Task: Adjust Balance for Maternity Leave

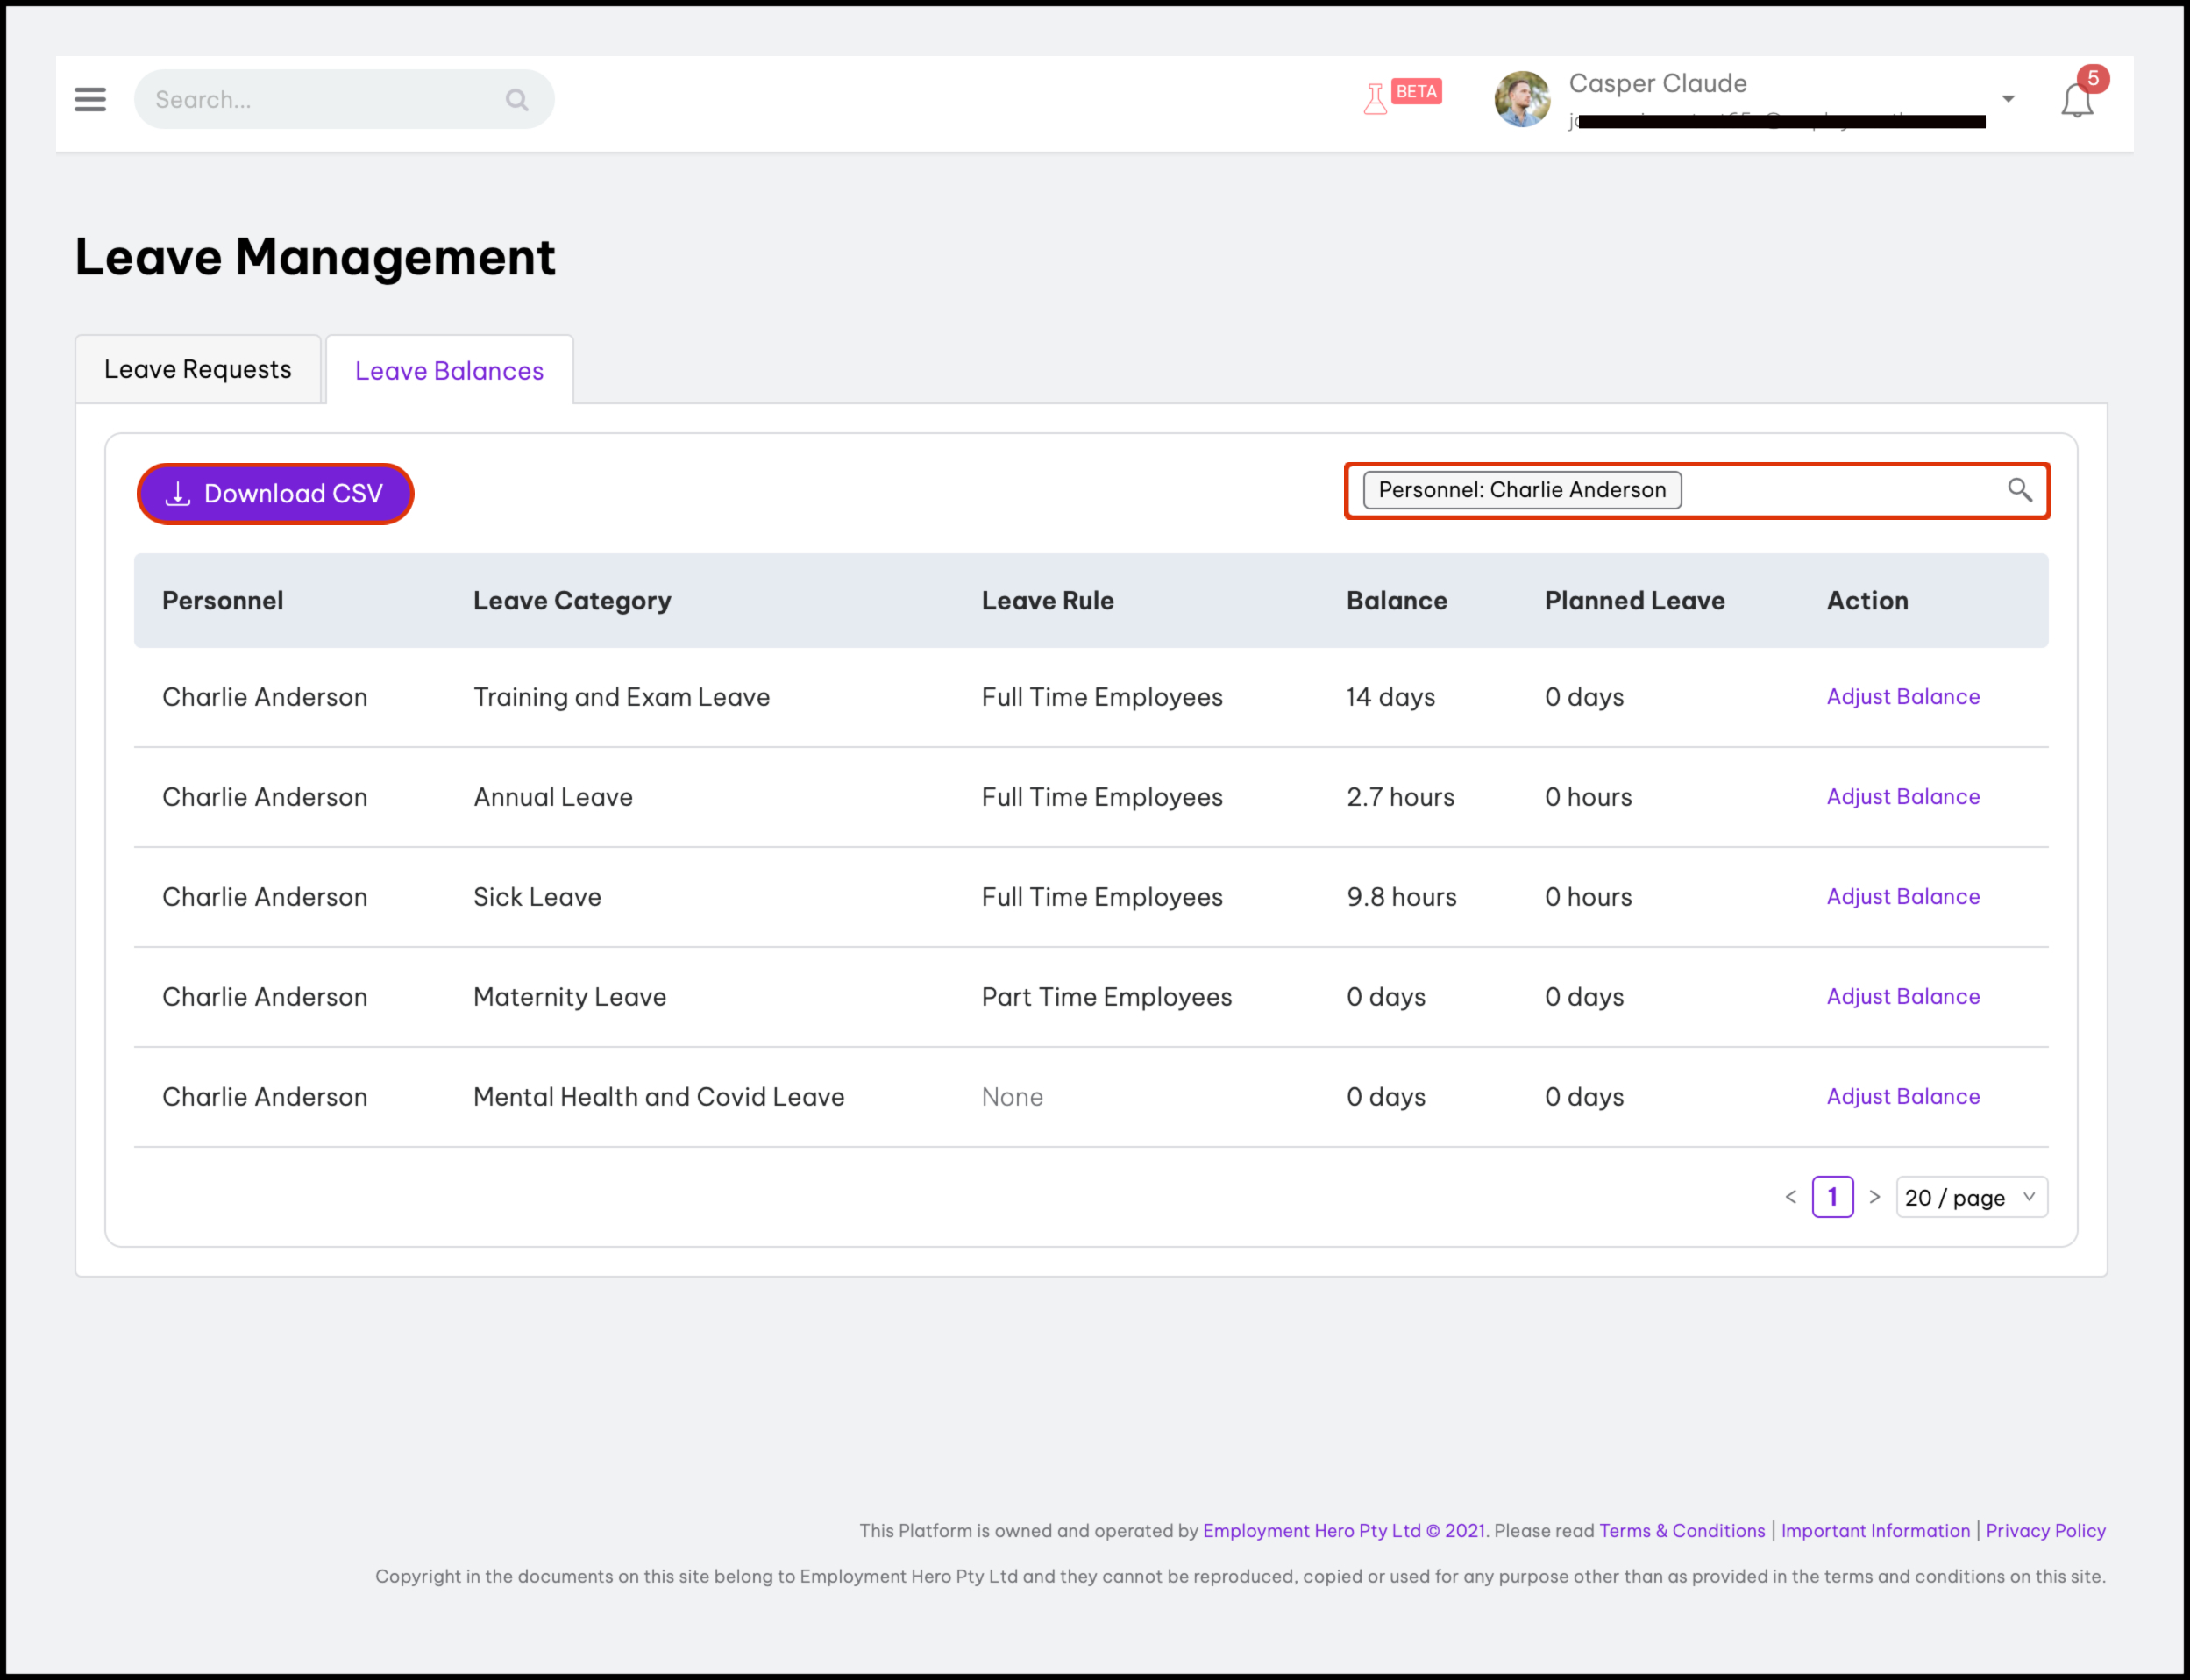Action: coord(1903,997)
